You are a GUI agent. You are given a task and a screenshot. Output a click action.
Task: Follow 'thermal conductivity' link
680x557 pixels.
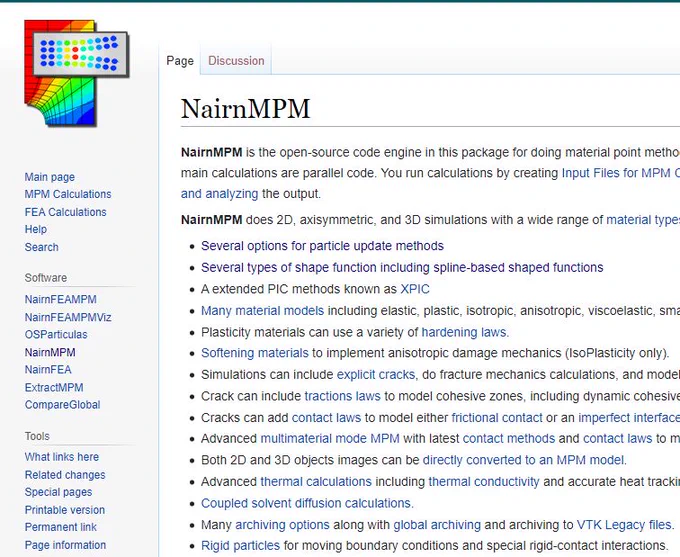(x=484, y=482)
